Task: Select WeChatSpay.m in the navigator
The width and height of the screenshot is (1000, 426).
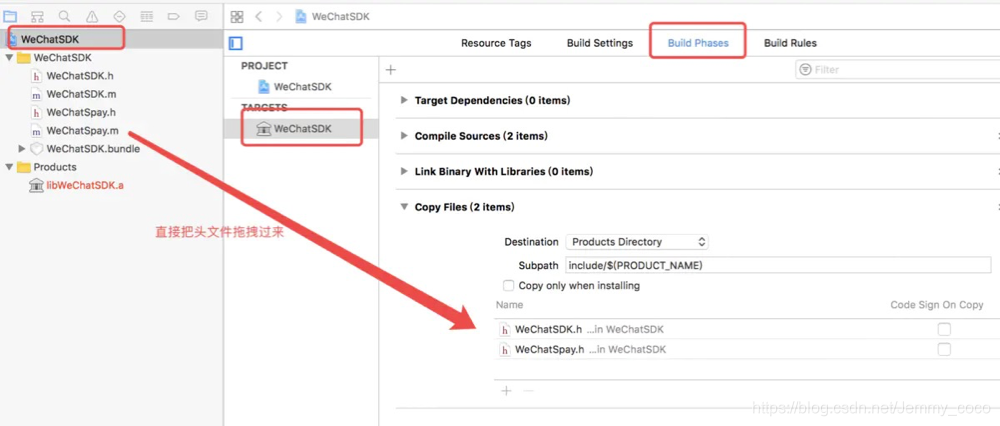Action: tap(82, 131)
